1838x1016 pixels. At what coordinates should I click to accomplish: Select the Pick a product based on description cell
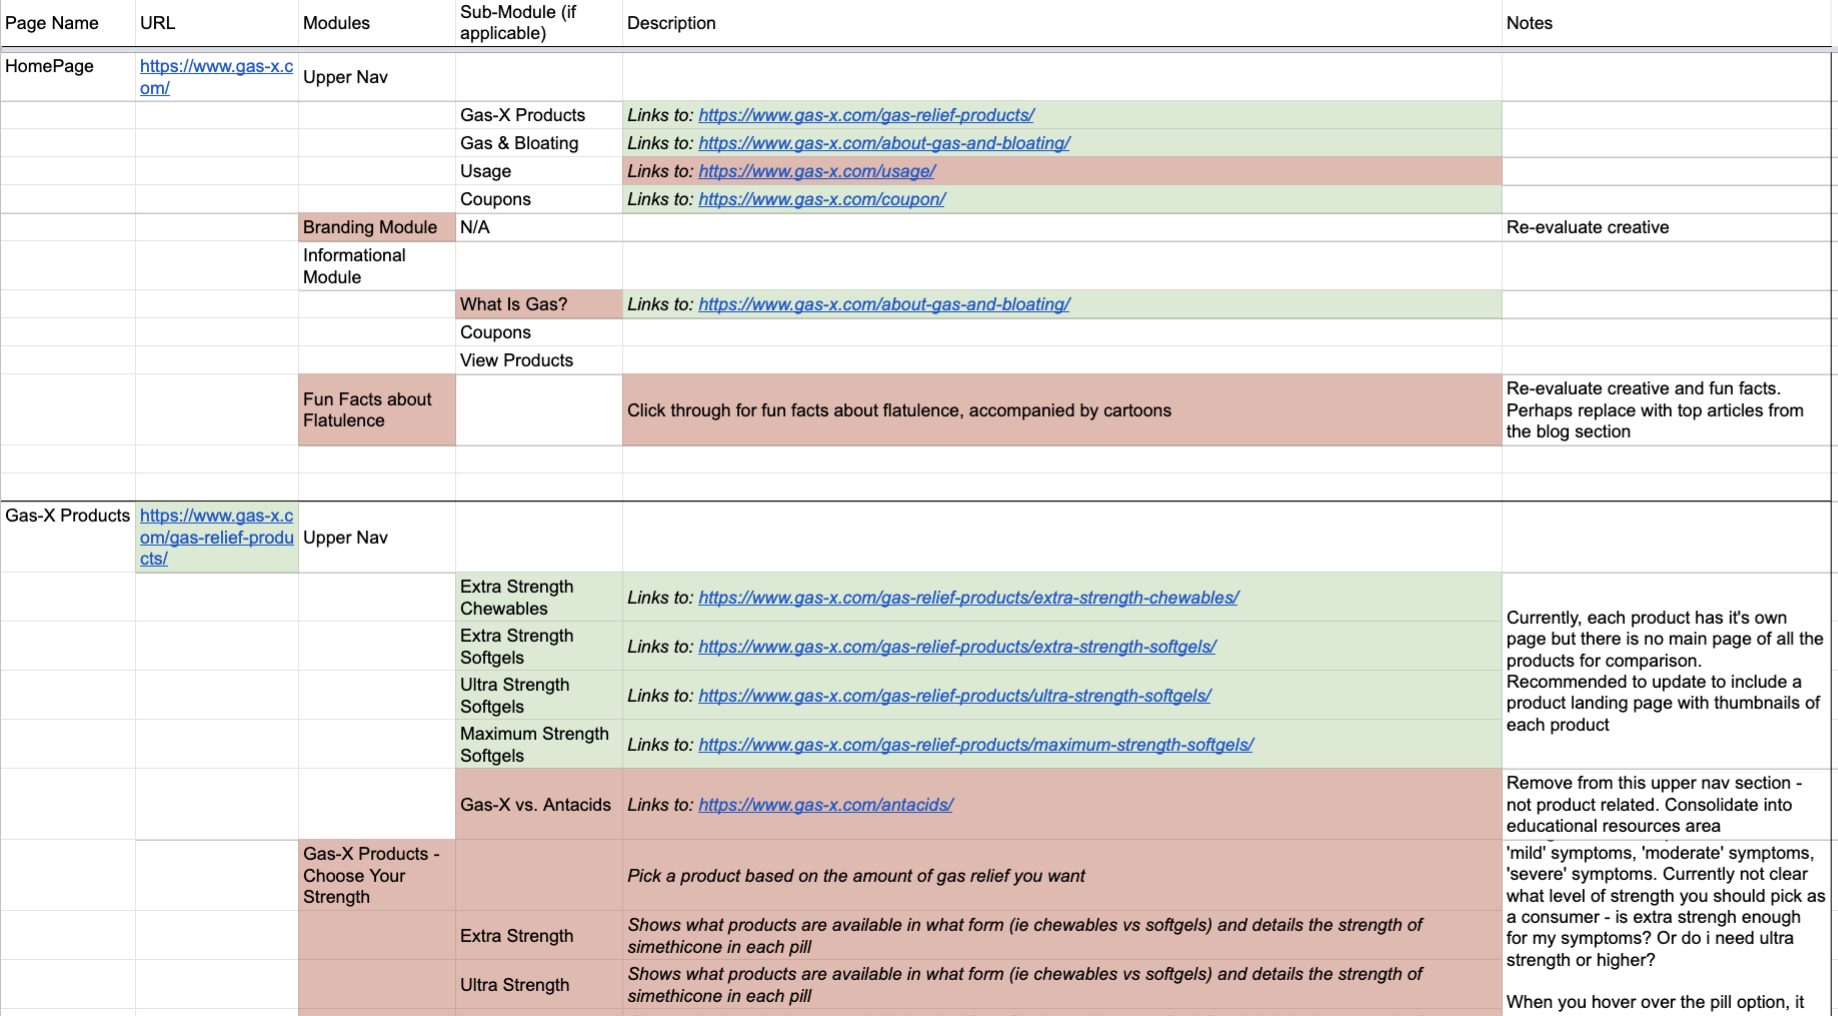(1062, 876)
